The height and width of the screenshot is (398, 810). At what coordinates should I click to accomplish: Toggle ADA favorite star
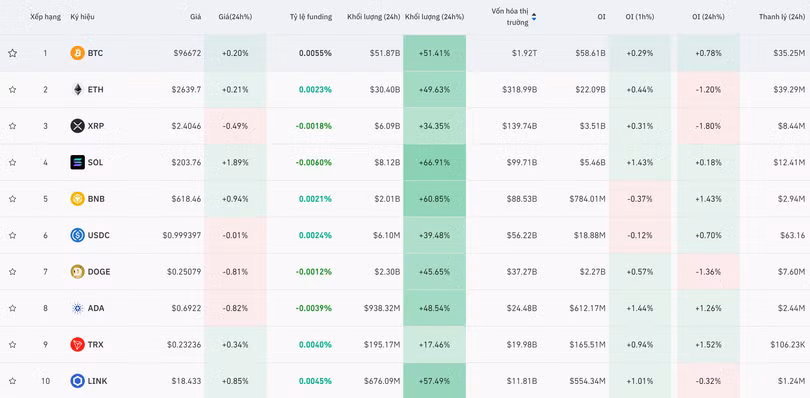[12, 308]
